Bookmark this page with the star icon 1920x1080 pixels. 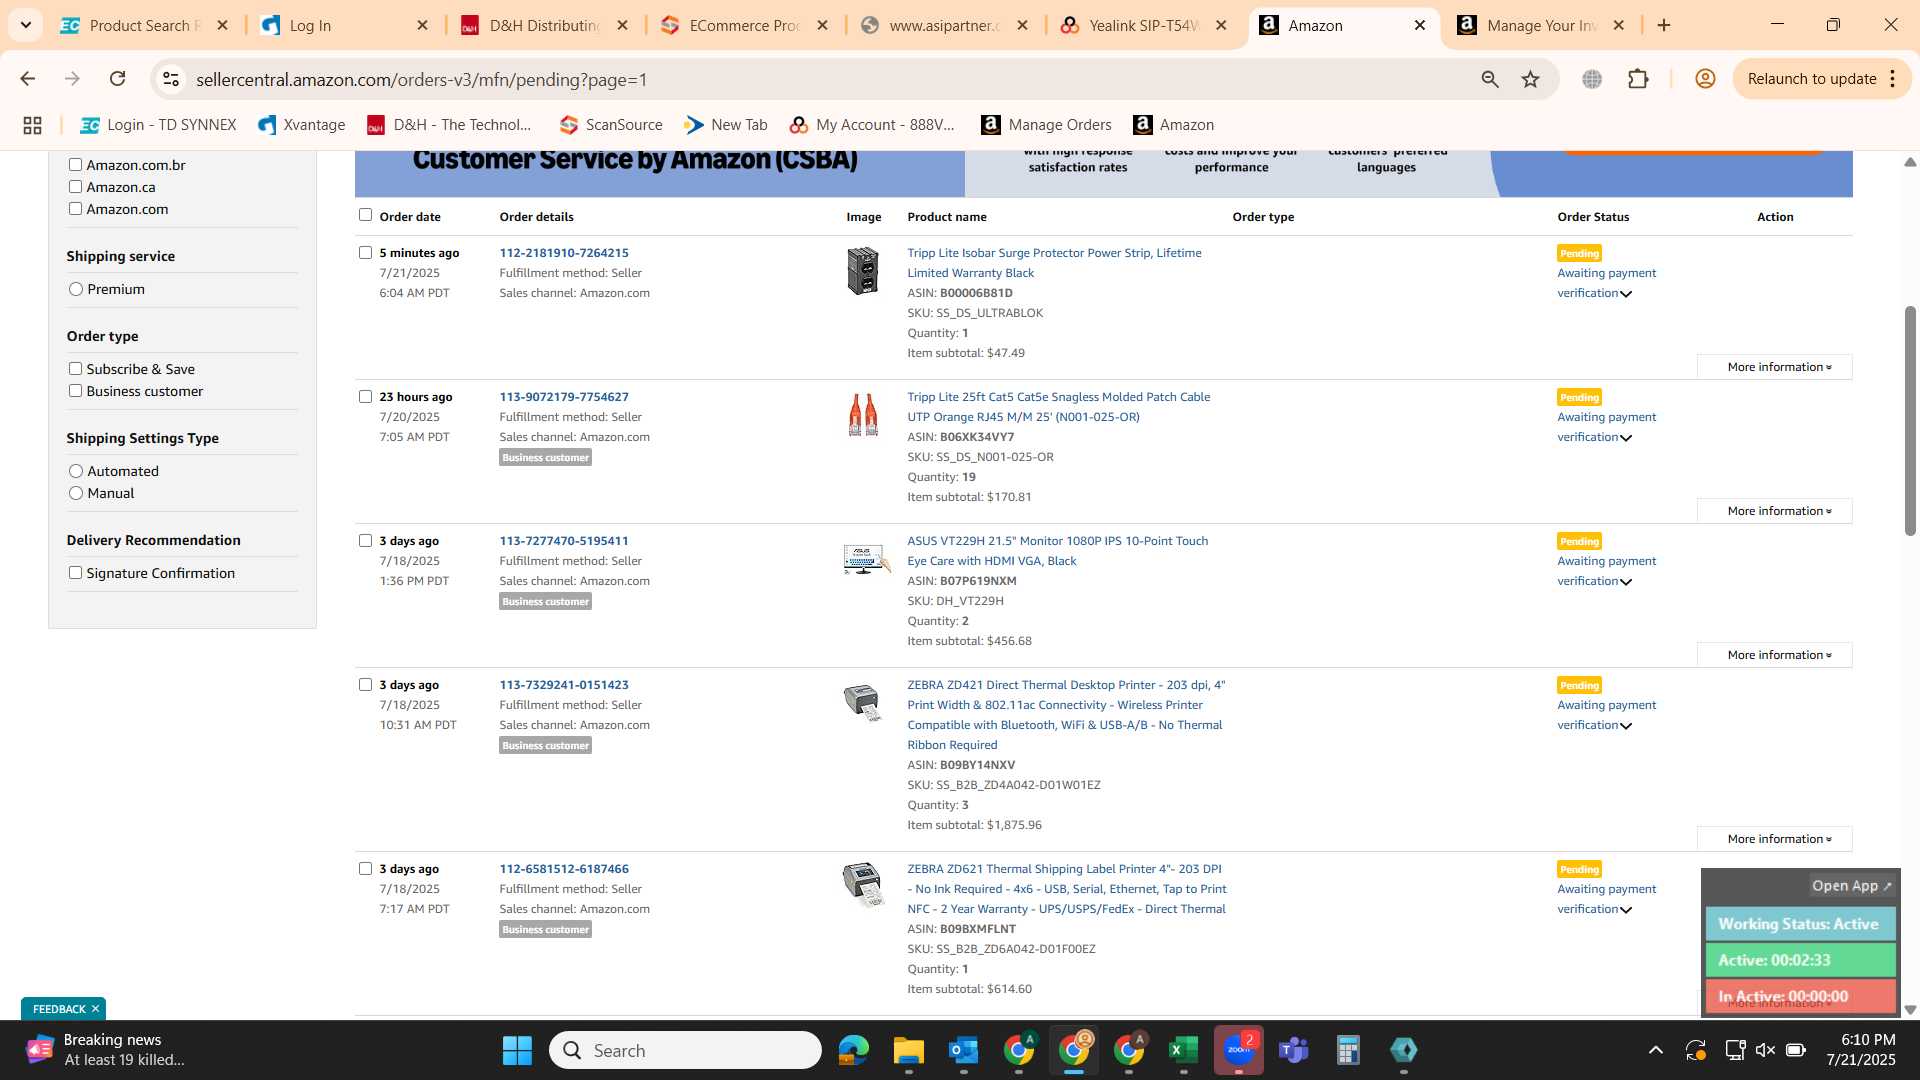pyautogui.click(x=1530, y=79)
